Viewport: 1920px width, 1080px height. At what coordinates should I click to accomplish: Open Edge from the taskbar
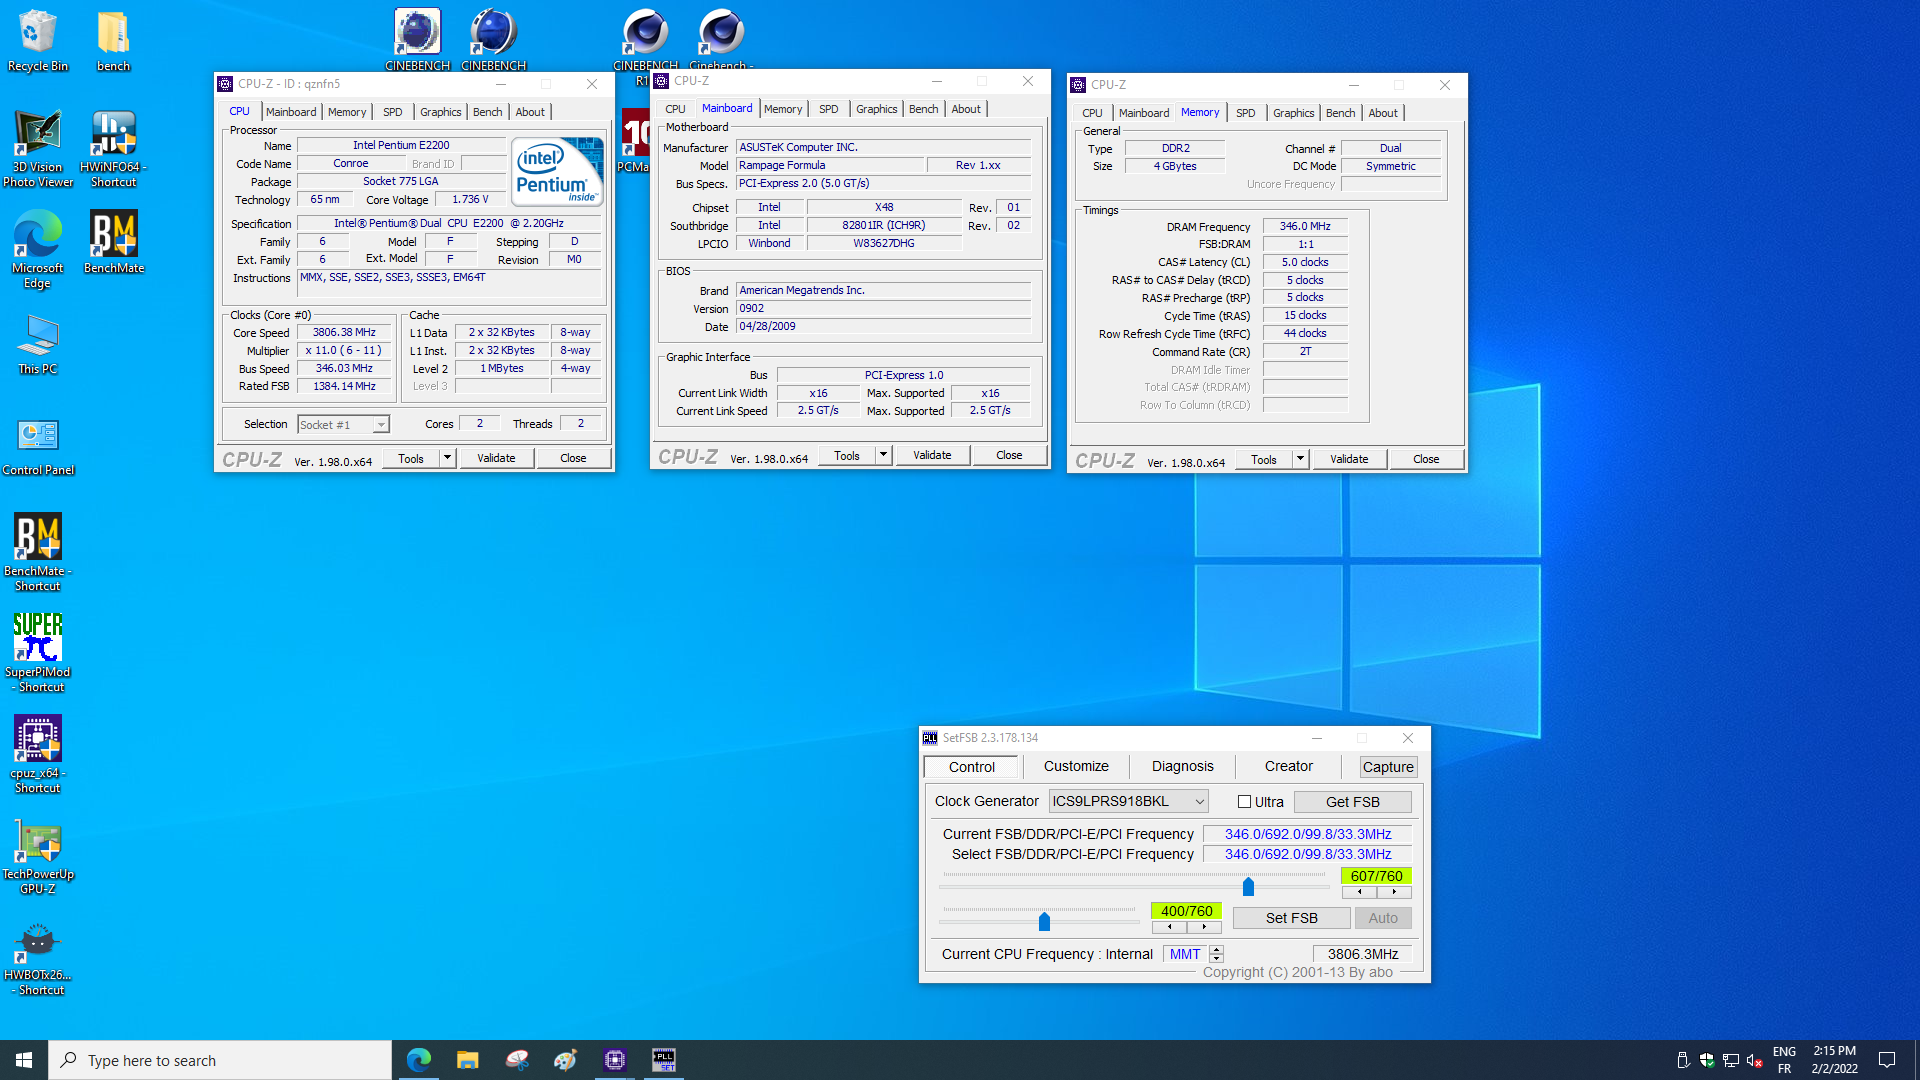(419, 1060)
